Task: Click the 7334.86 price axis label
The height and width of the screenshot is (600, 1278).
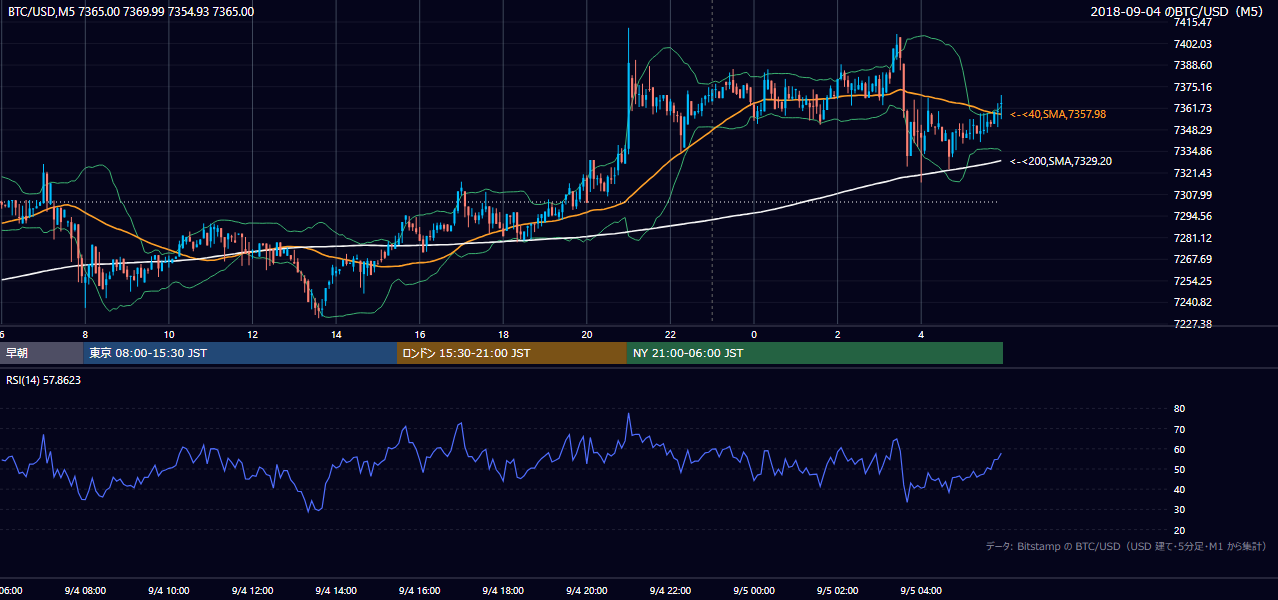Action: pos(1193,151)
